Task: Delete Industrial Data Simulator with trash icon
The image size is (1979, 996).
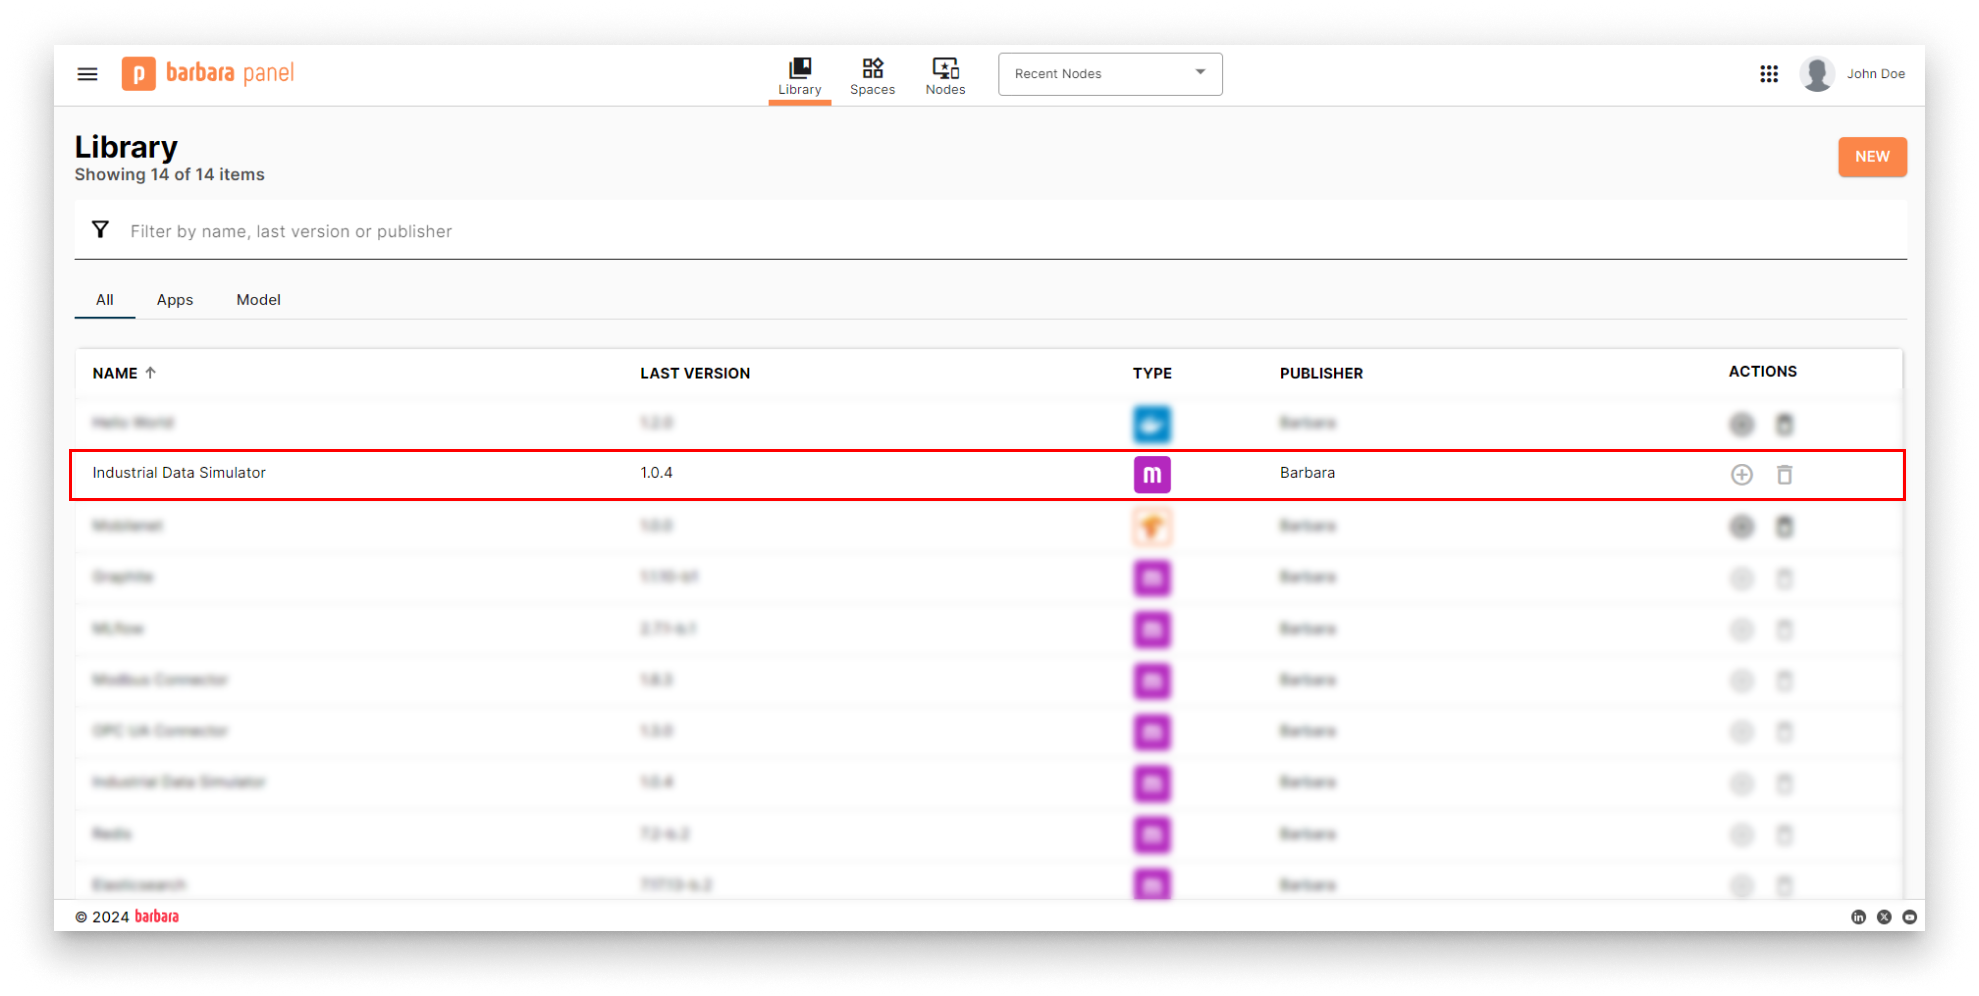Action: coord(1784,475)
